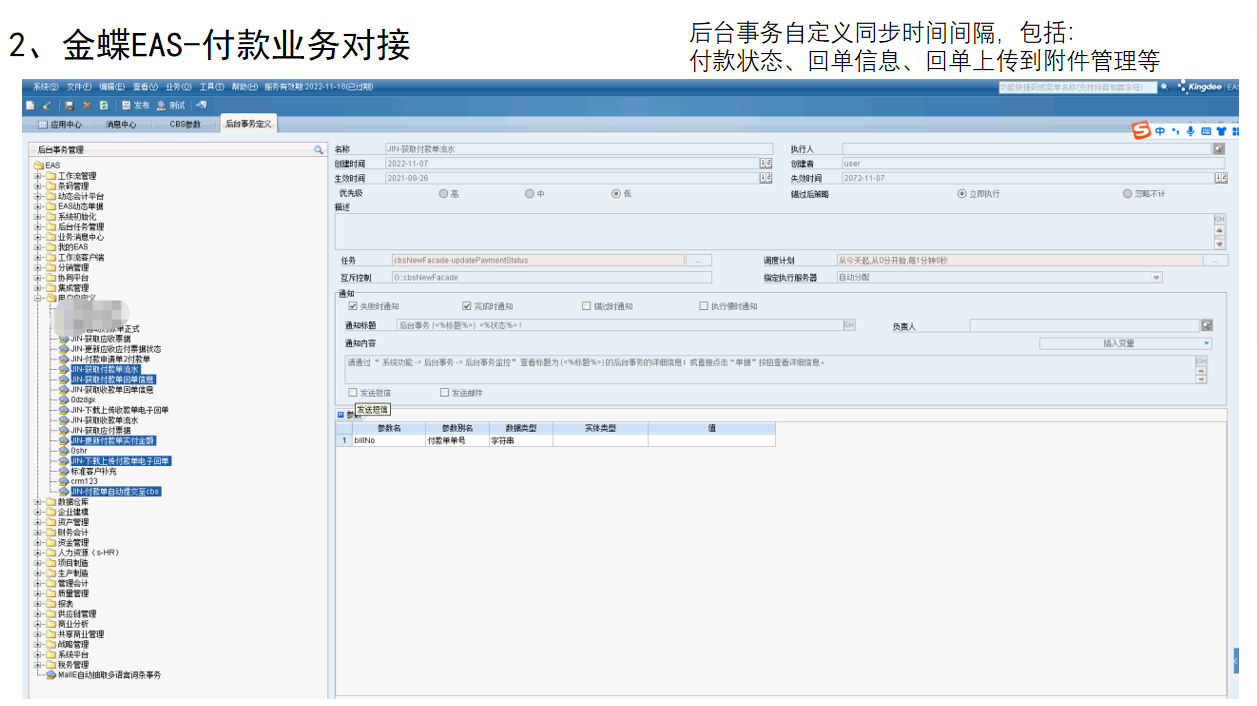Click the 名称 input field
The height and width of the screenshot is (706, 1258).
click(578, 149)
